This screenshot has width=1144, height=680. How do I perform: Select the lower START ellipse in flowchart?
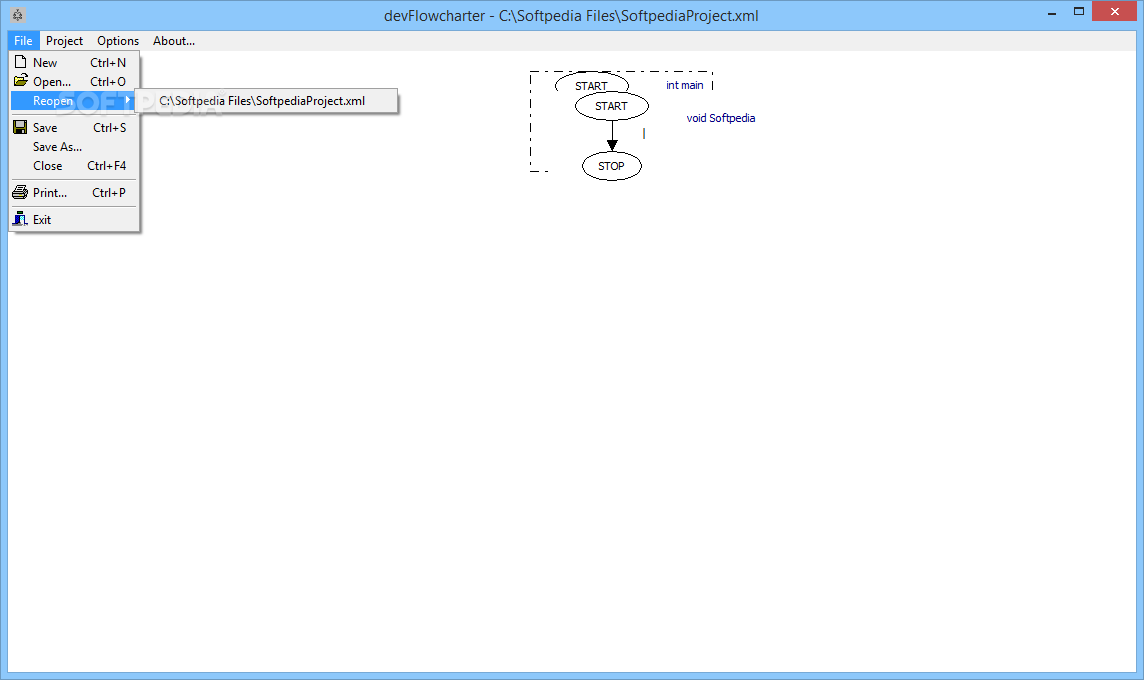pos(611,107)
